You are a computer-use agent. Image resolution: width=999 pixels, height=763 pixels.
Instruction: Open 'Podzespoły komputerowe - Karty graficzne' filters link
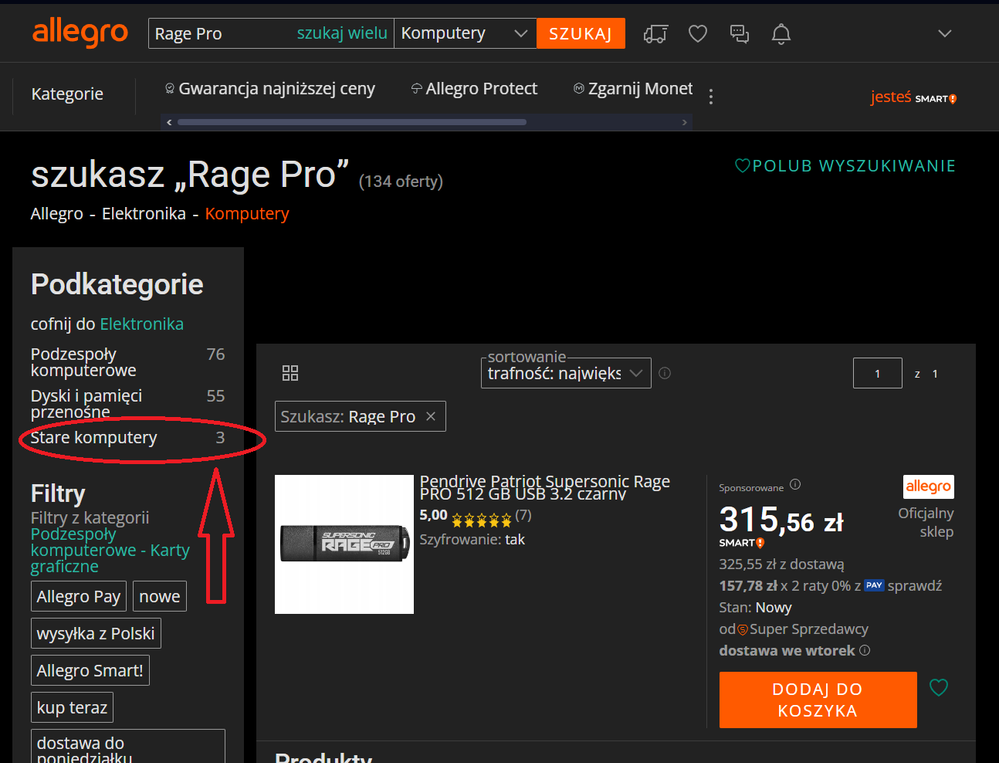coord(110,550)
